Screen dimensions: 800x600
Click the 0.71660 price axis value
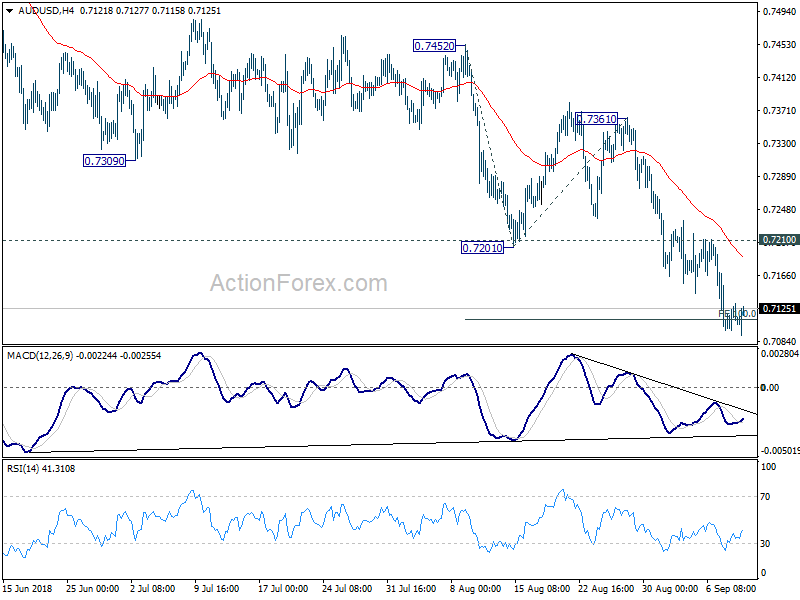pos(779,276)
